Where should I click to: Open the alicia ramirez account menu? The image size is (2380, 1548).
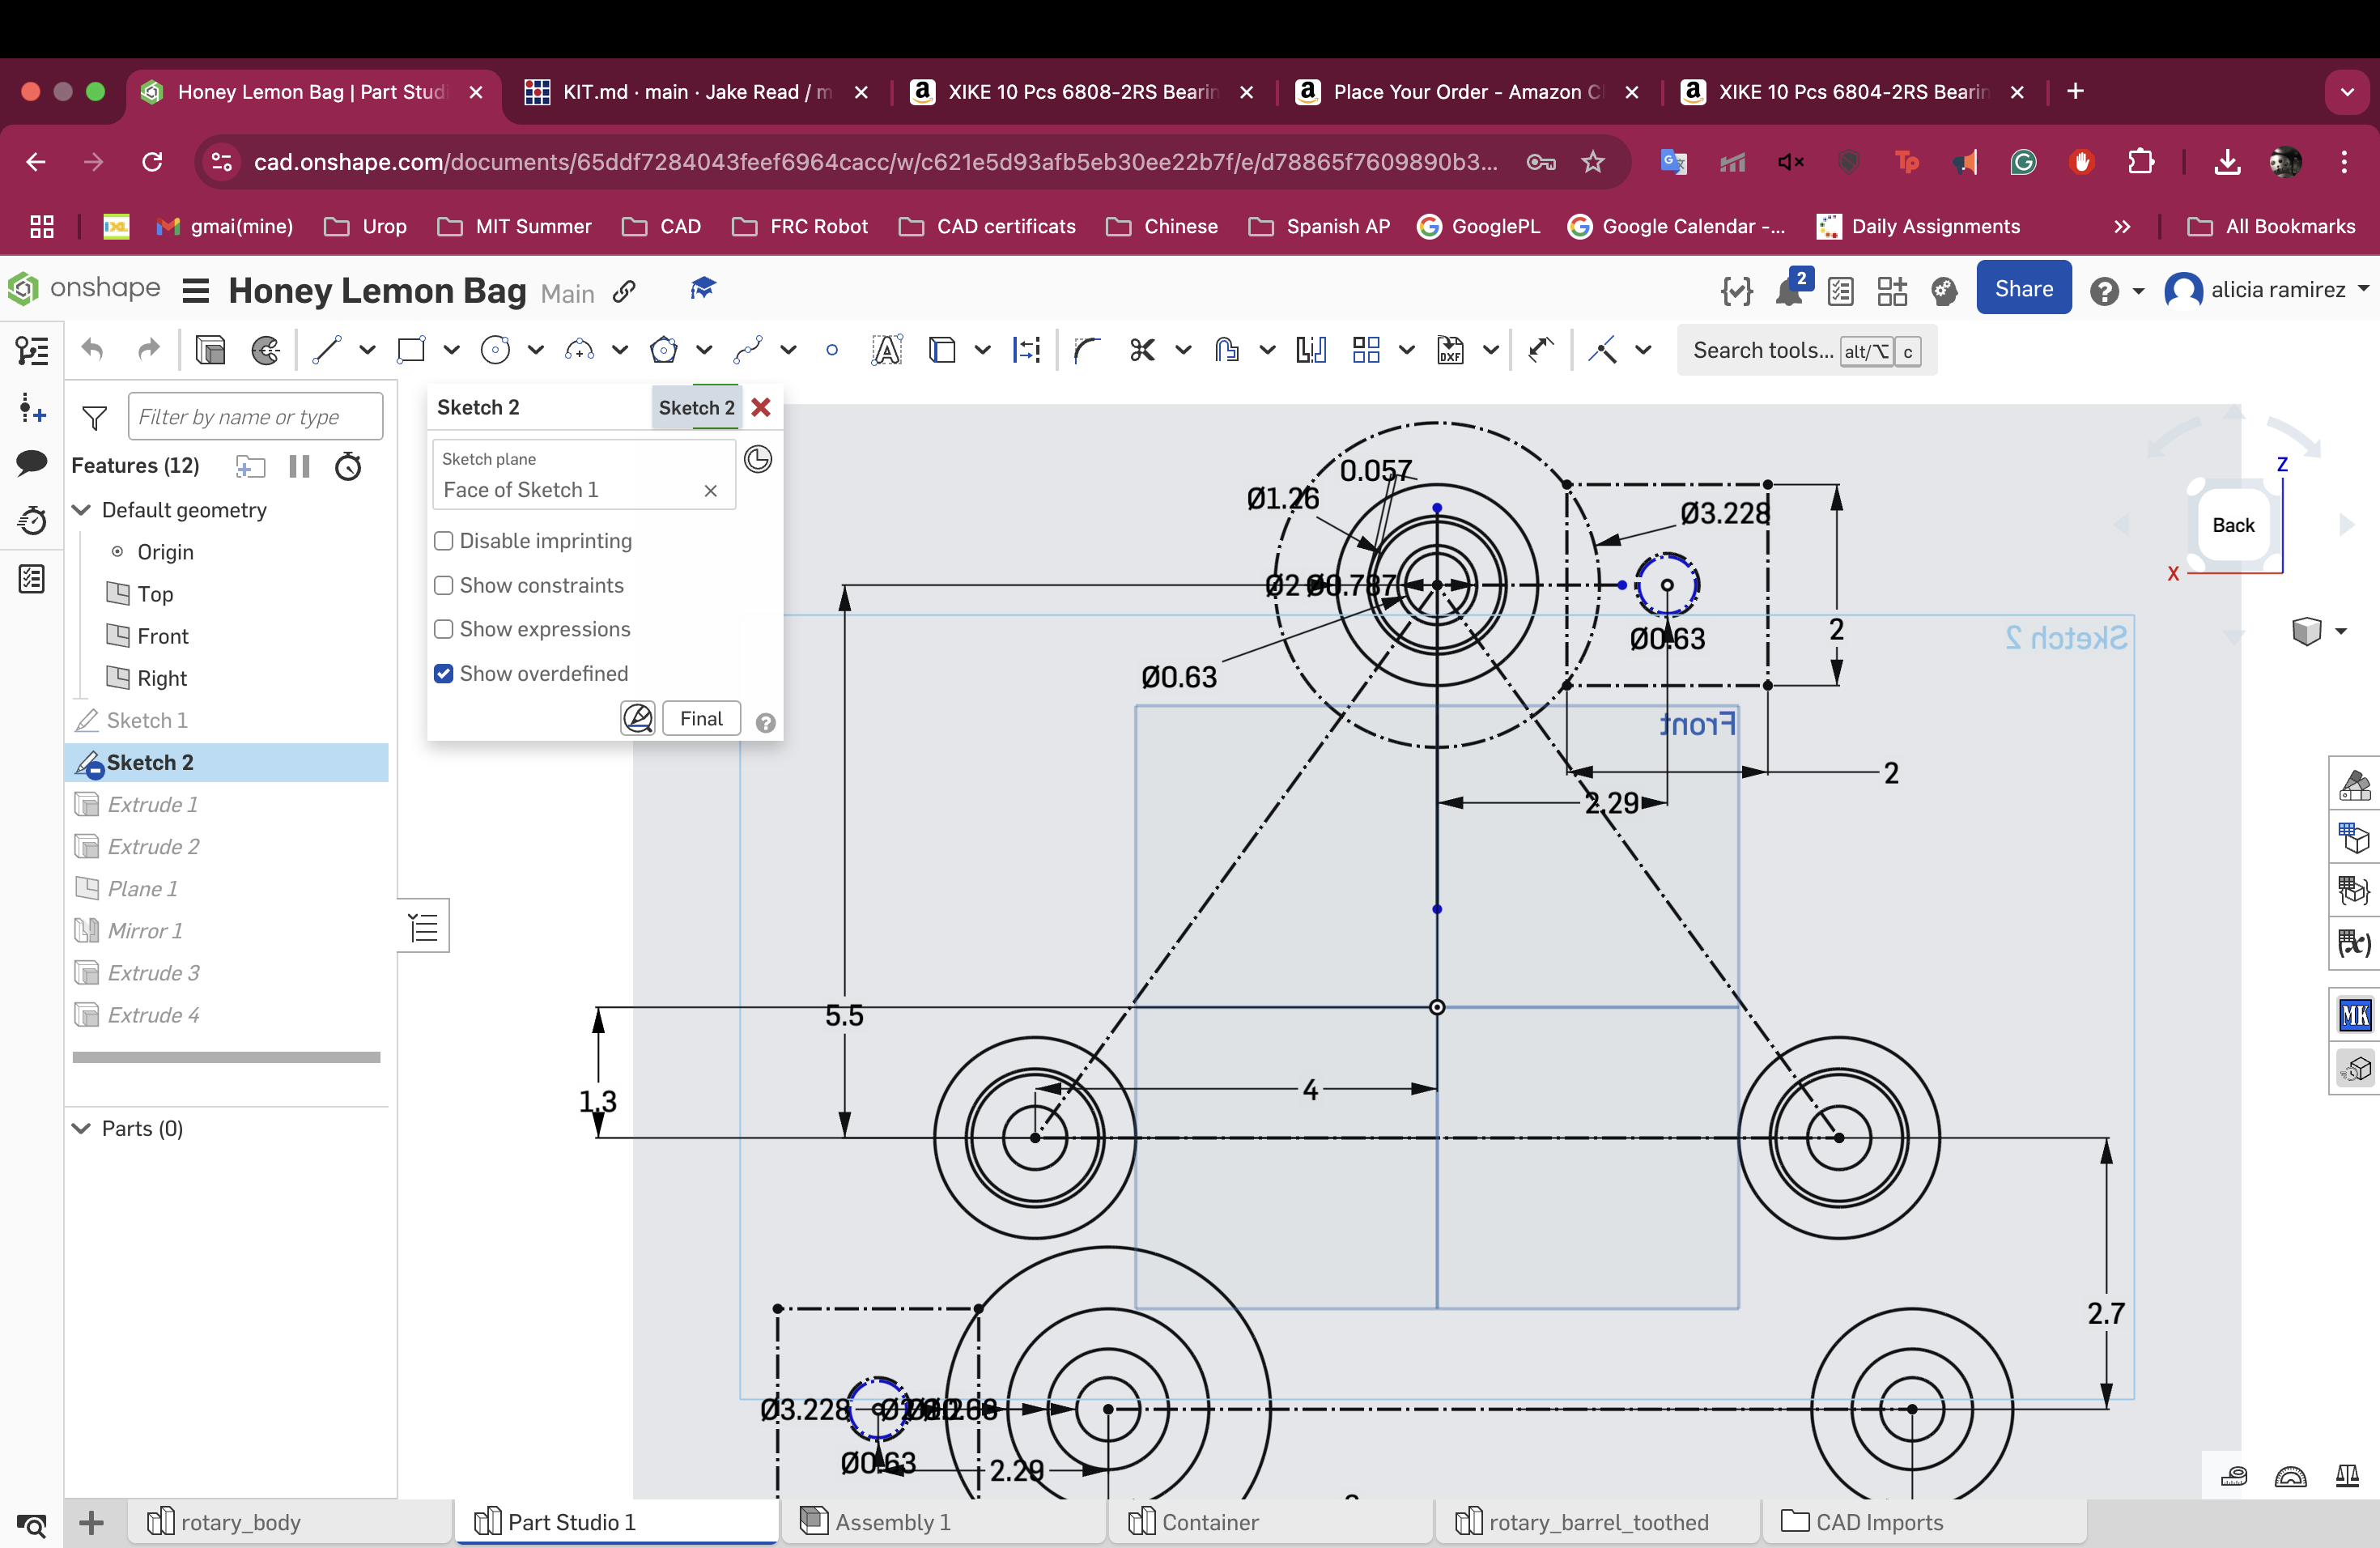pyautogui.click(x=2265, y=290)
